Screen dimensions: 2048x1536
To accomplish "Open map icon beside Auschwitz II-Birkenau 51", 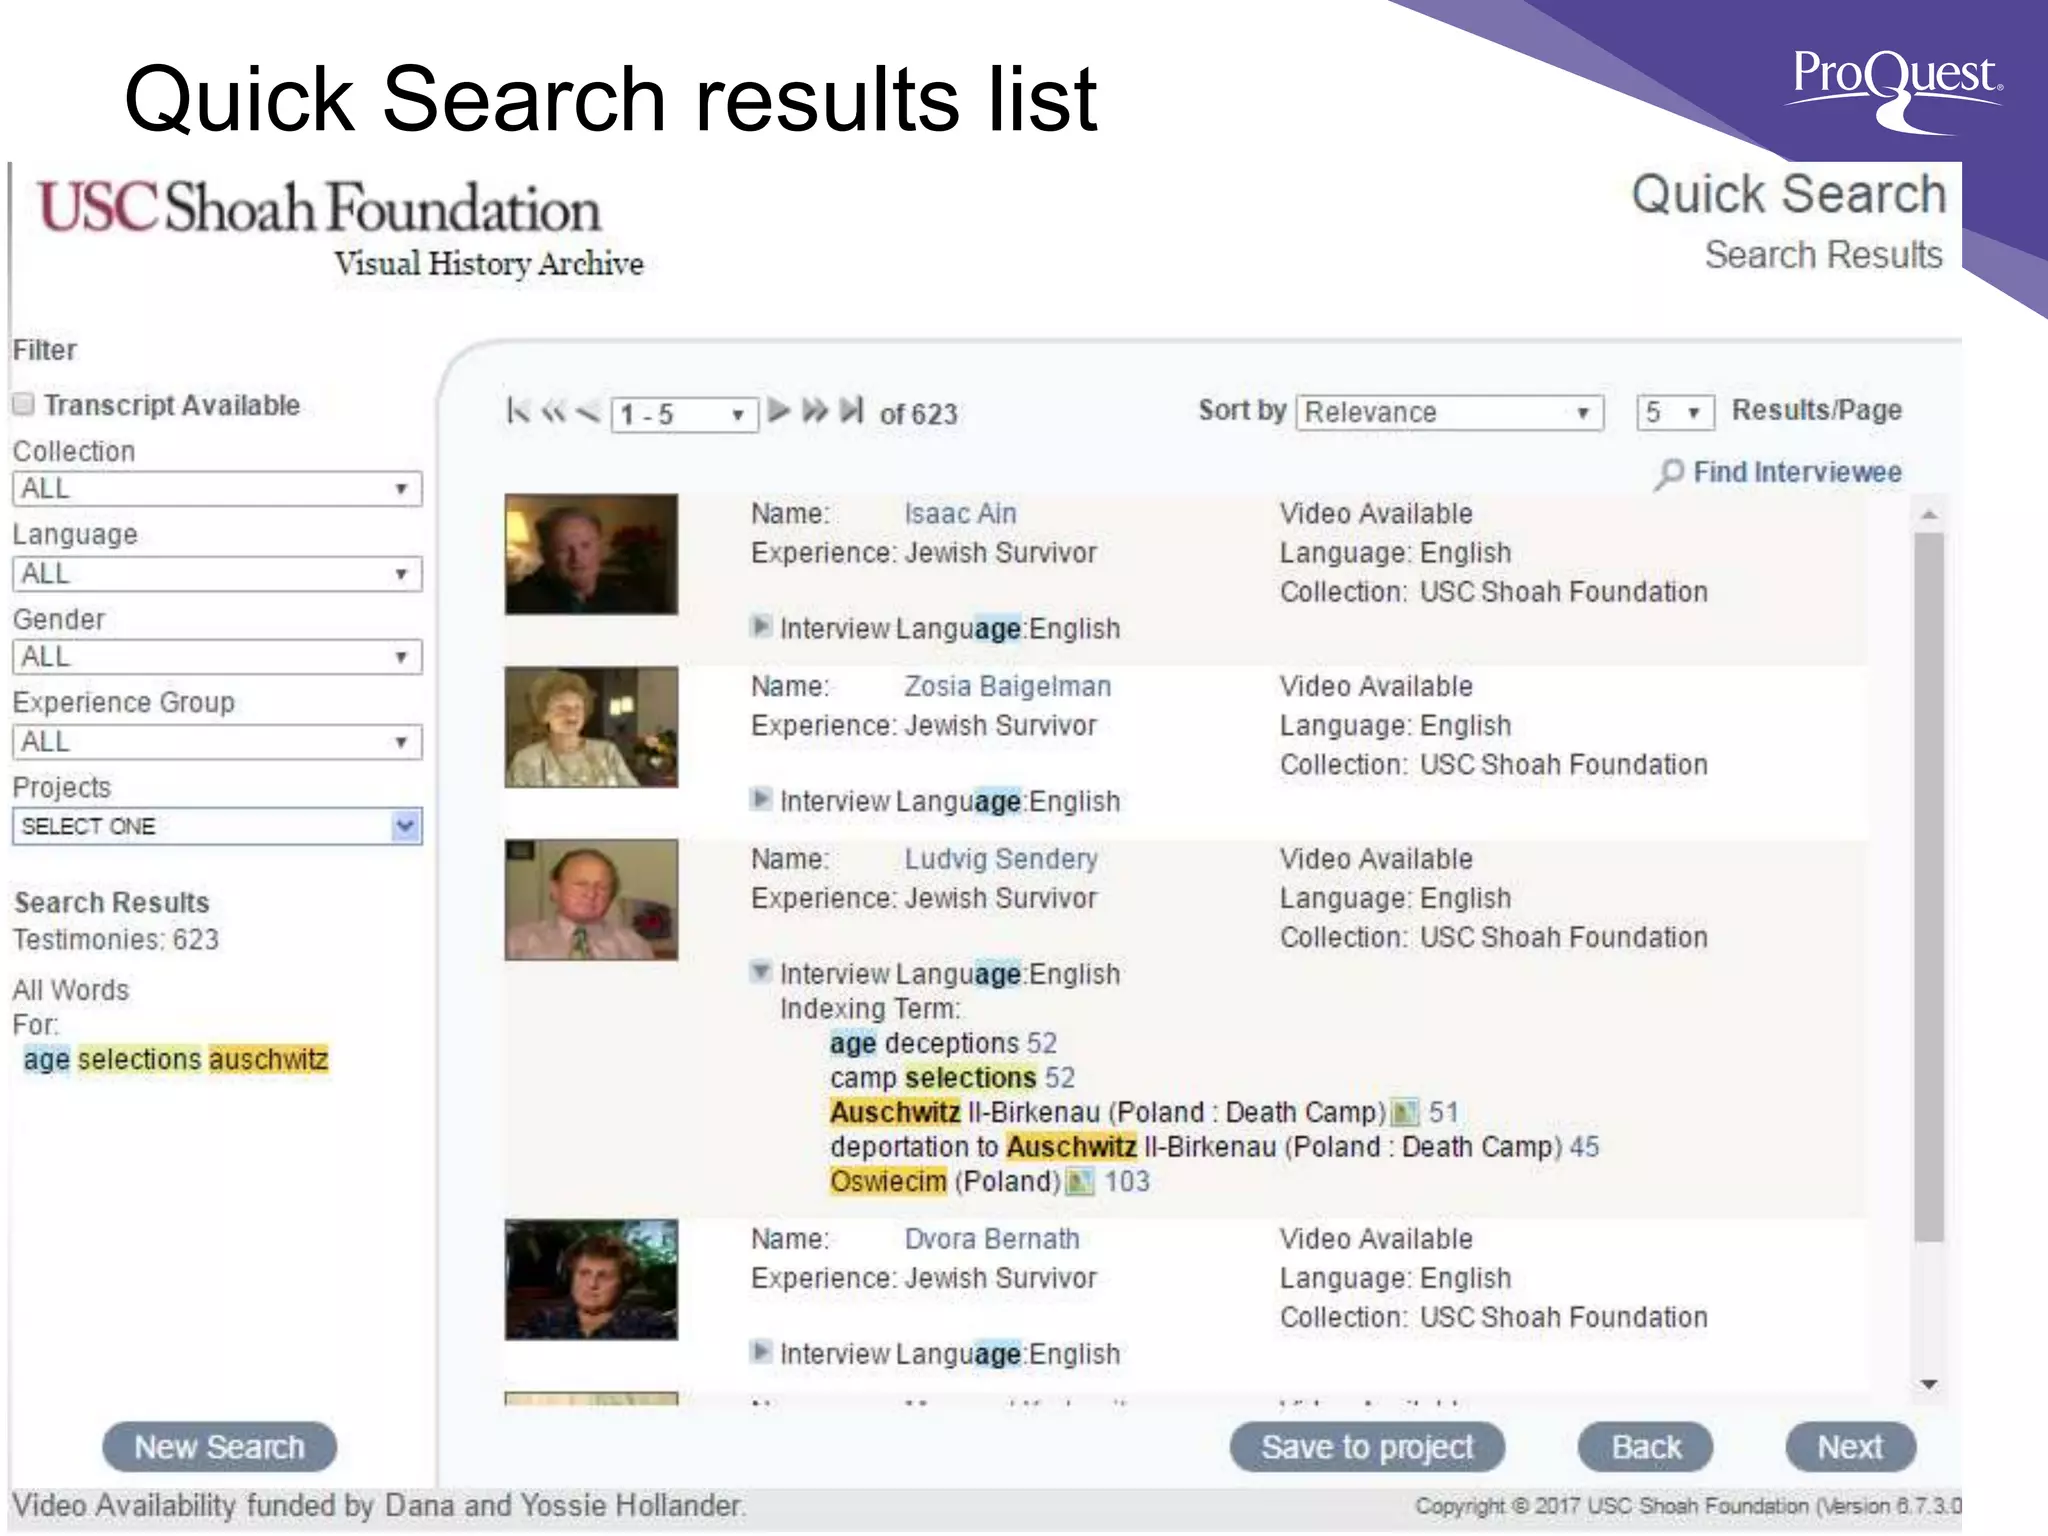I will pyautogui.click(x=1405, y=1112).
